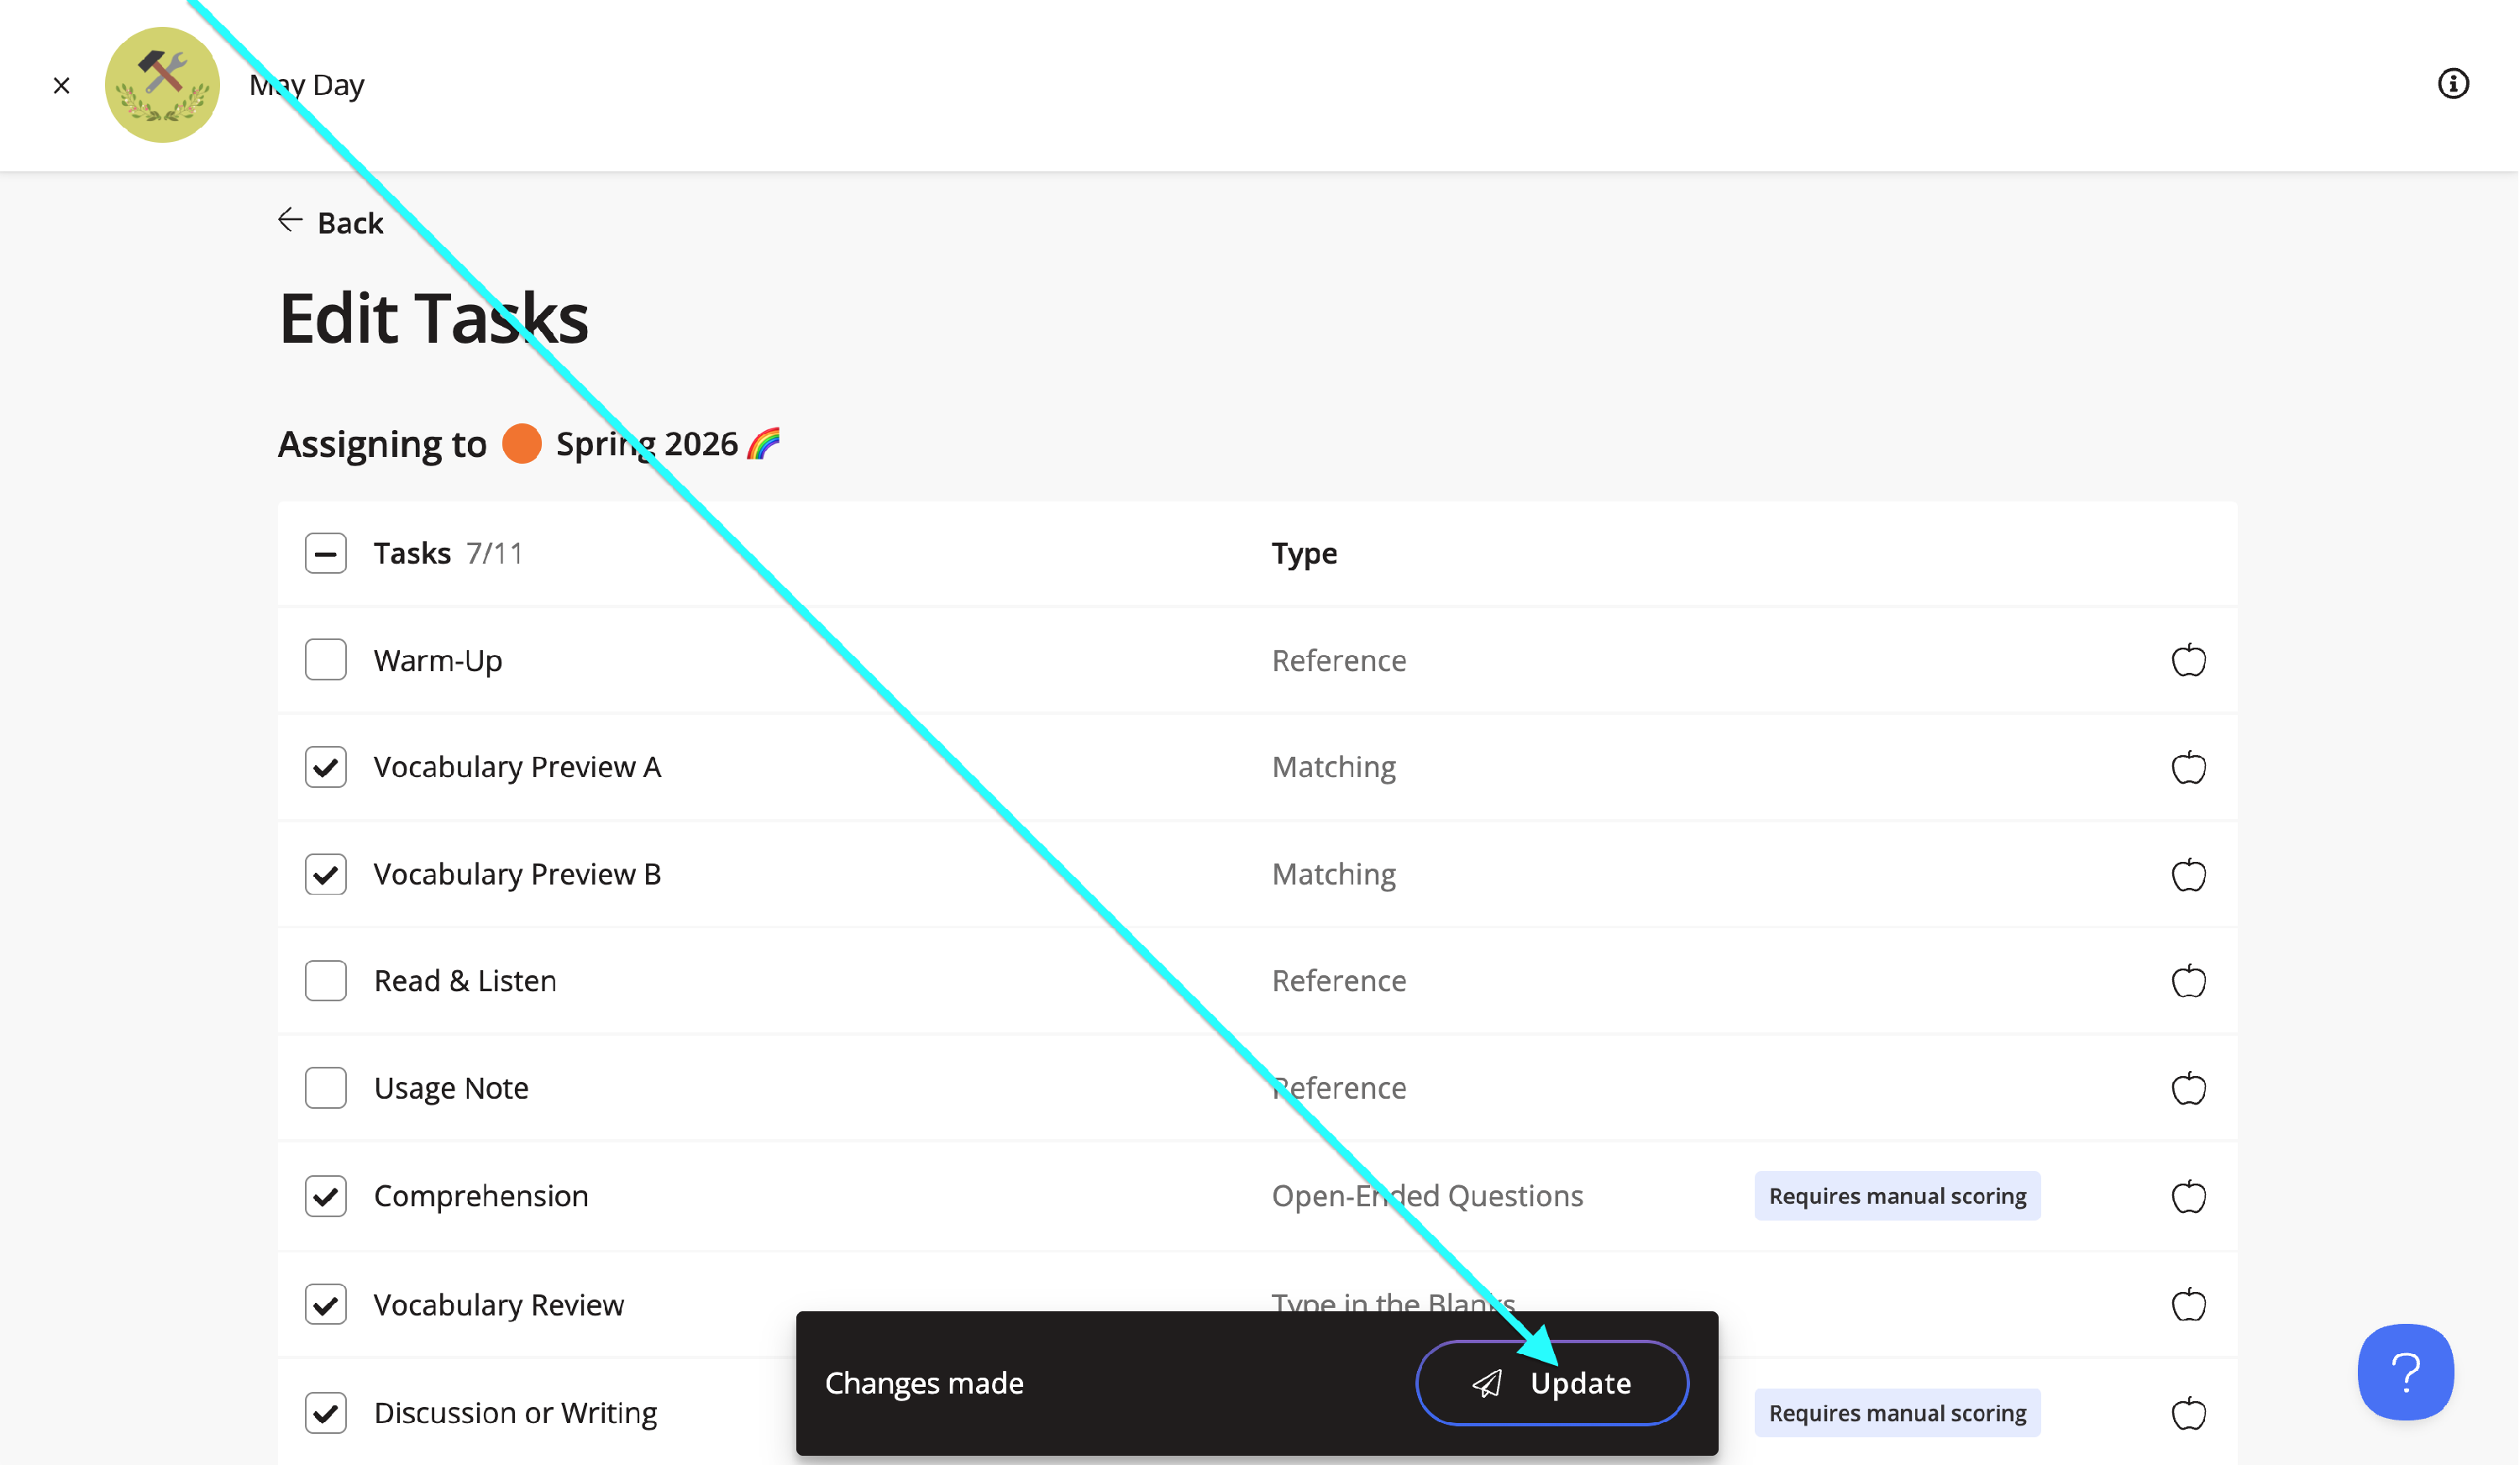Image resolution: width=2520 pixels, height=1465 pixels.
Task: Uncheck the Vocabulary Preview A task
Action: (x=326, y=767)
